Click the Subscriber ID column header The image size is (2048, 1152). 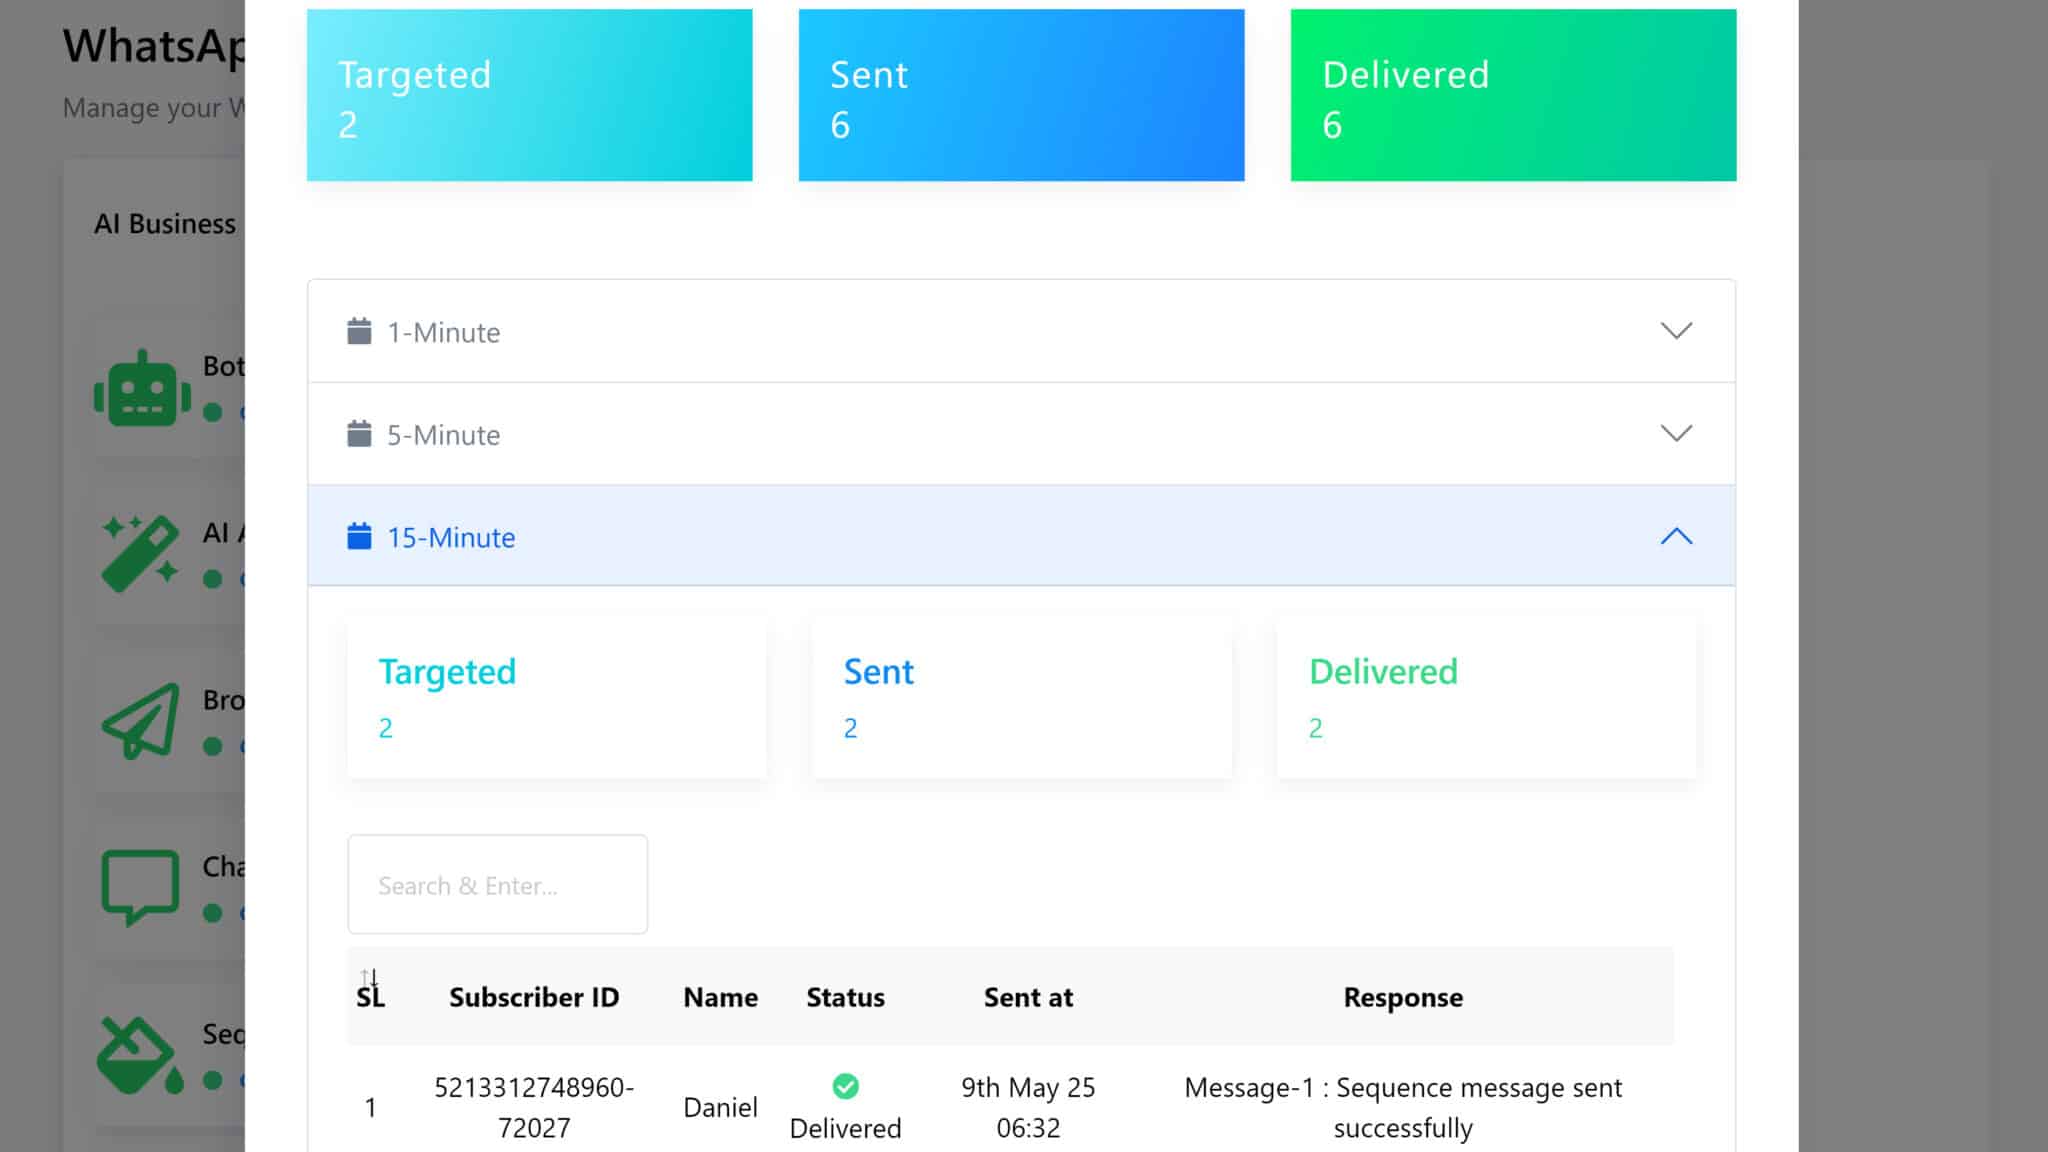pyautogui.click(x=534, y=997)
